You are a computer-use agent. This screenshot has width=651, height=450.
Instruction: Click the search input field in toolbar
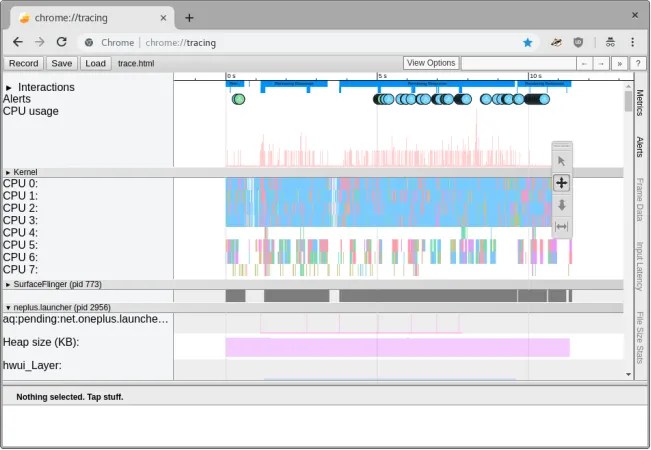pos(519,64)
